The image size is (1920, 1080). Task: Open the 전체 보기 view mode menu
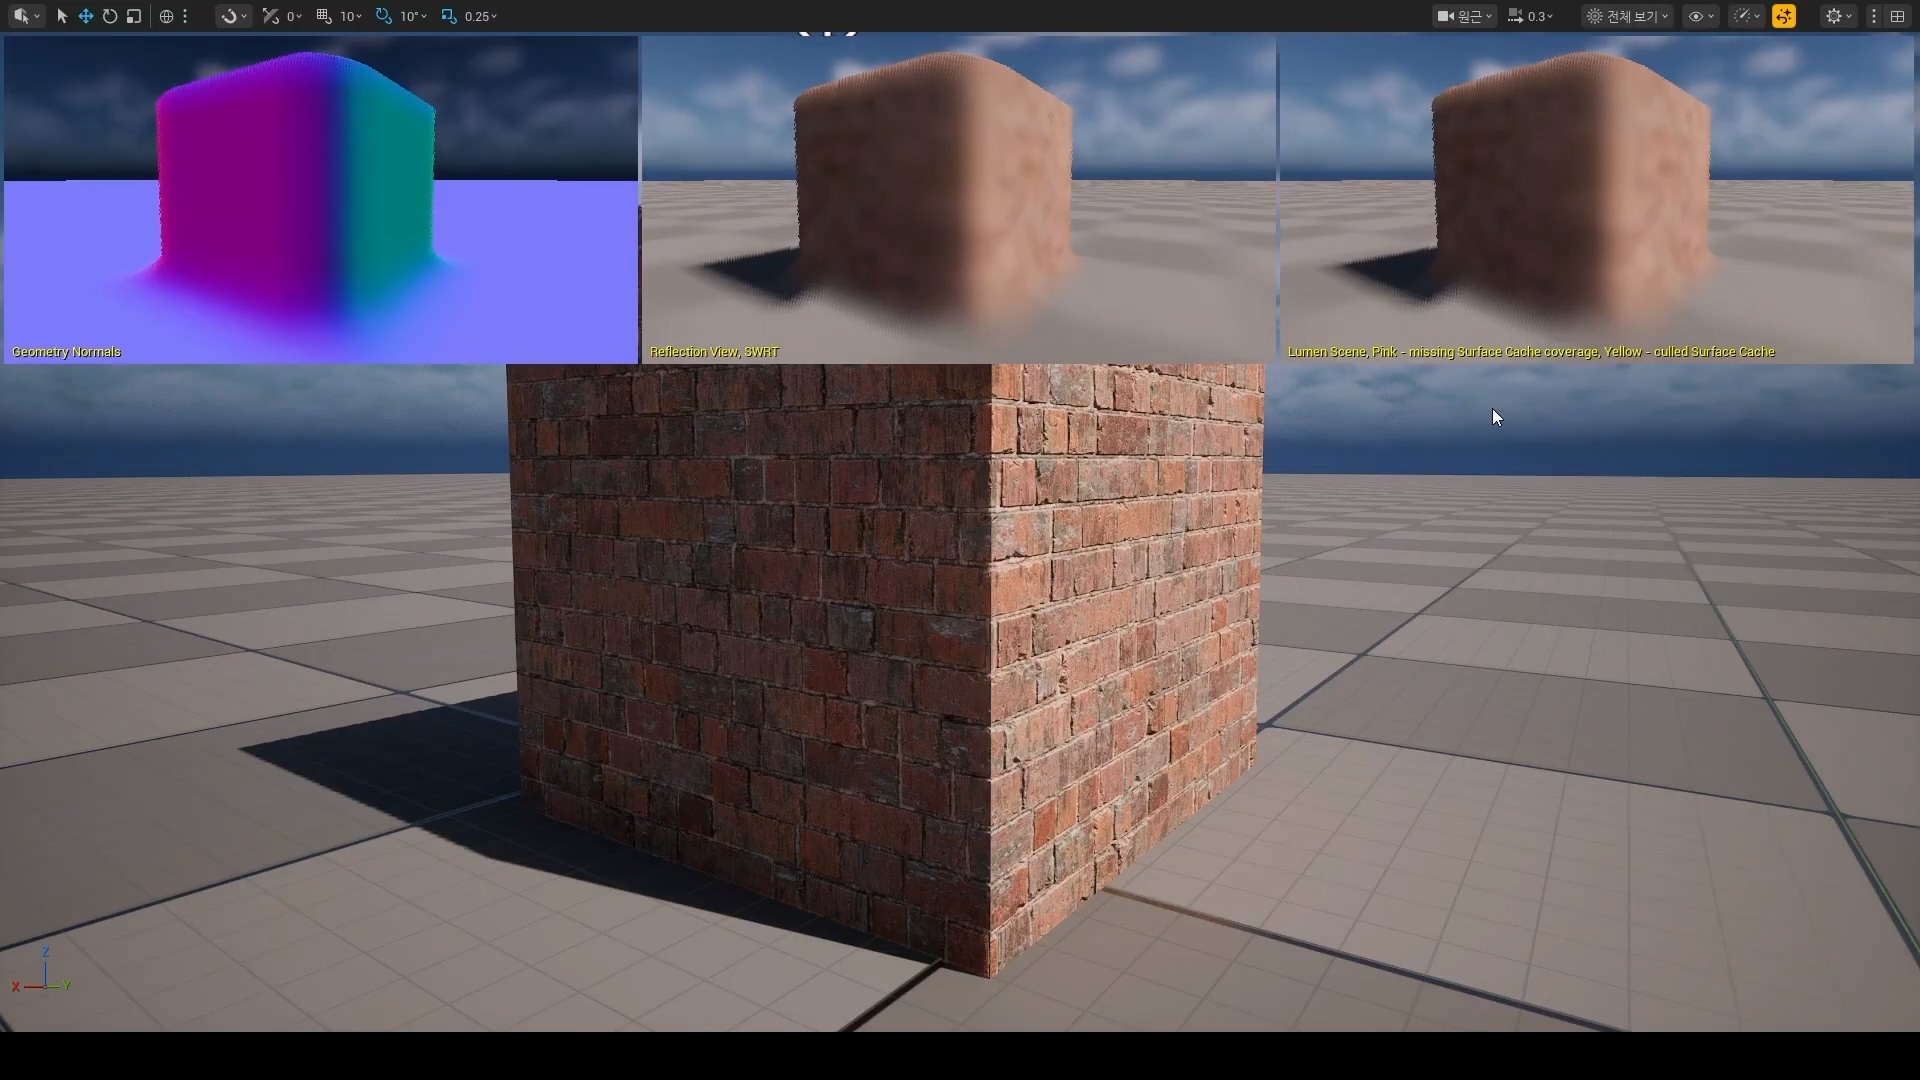coord(1627,16)
